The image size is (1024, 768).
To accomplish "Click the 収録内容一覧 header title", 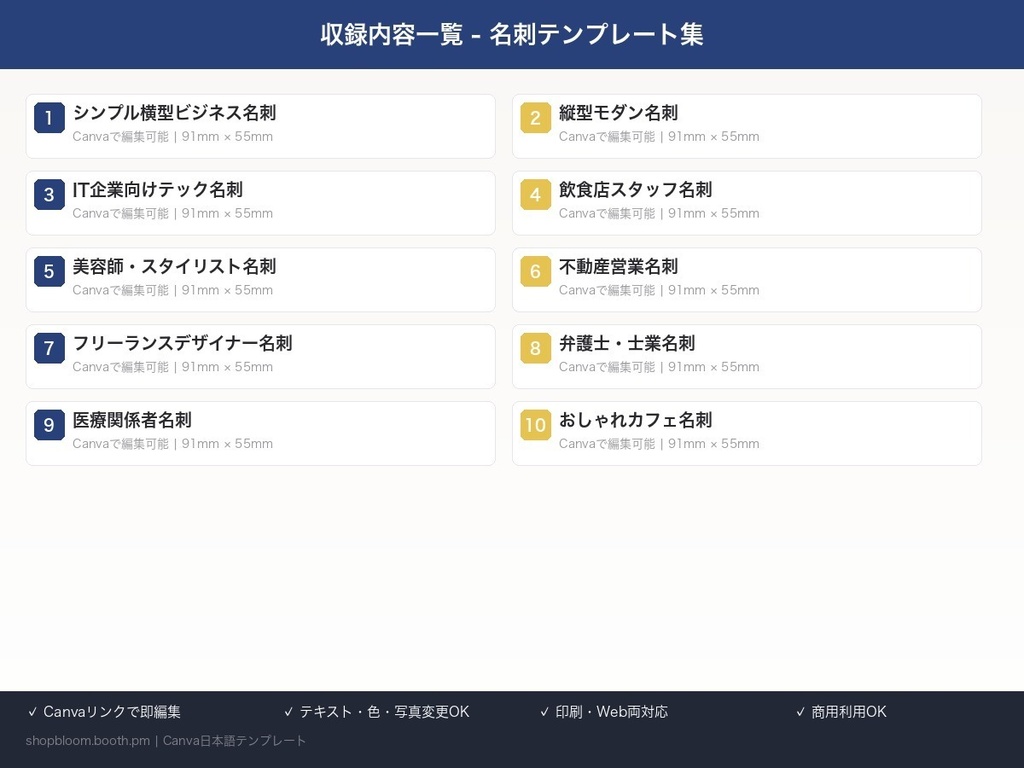I will (512, 33).
